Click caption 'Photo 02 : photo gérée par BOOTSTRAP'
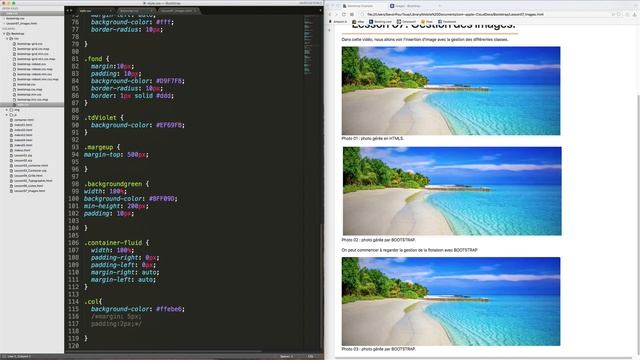The width and height of the screenshot is (640, 360). click(x=378, y=240)
